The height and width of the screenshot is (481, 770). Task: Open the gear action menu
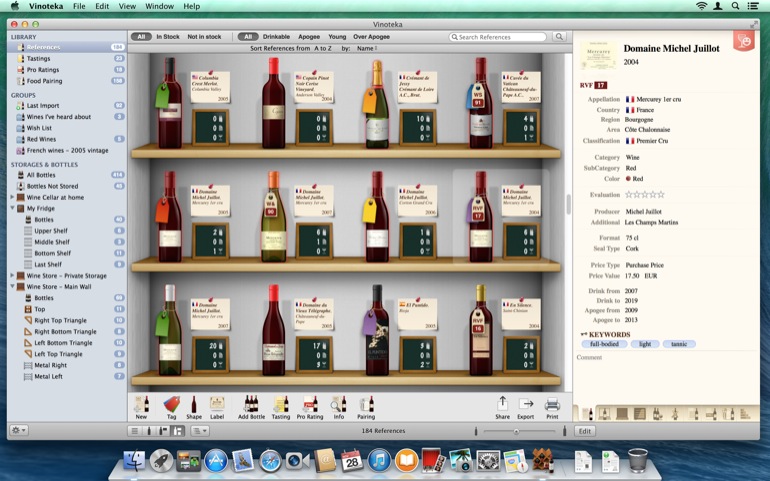[x=19, y=430]
